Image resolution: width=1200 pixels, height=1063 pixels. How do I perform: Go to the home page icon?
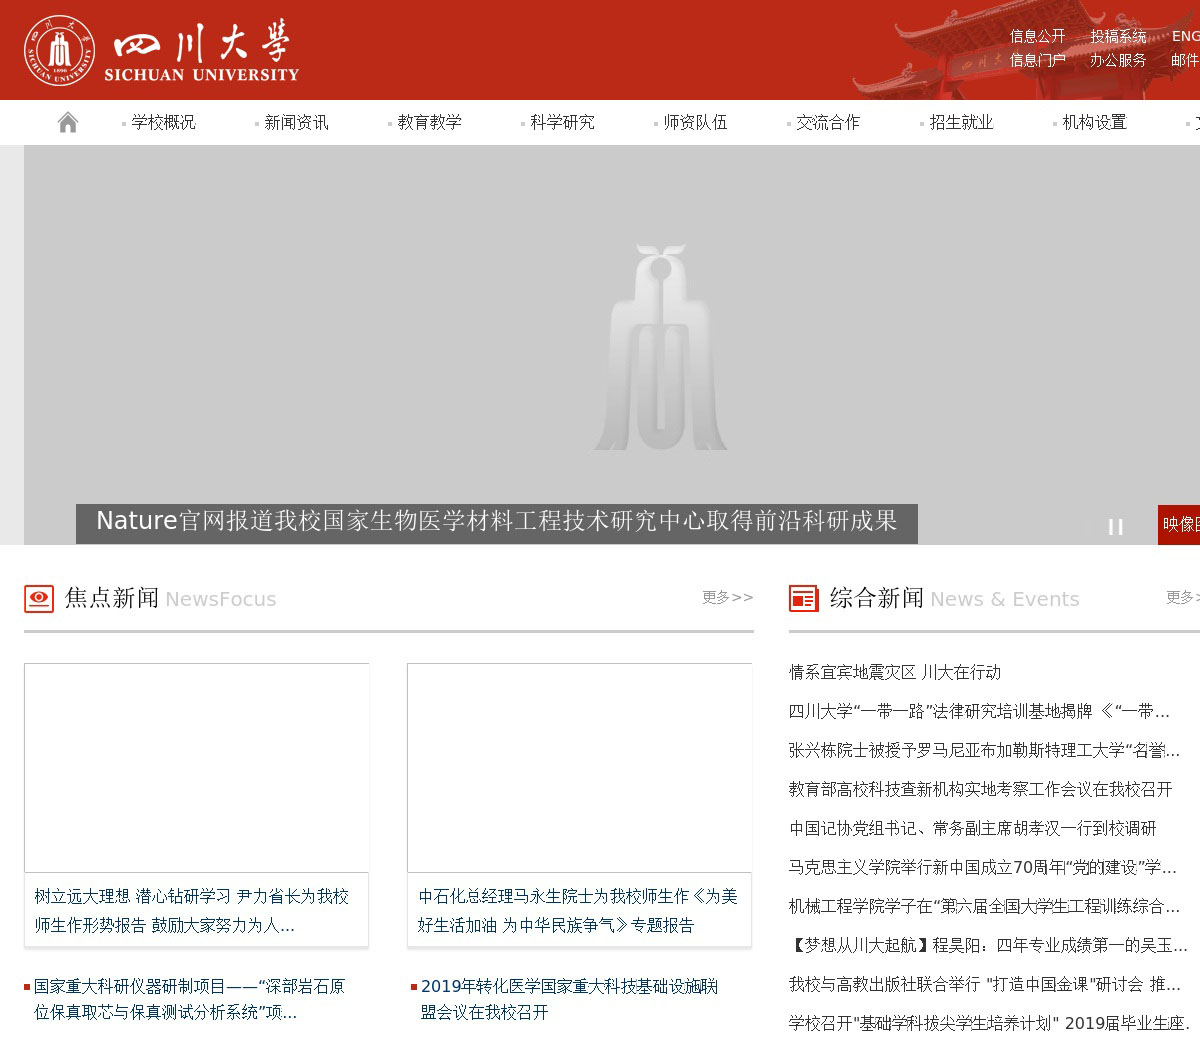[68, 122]
